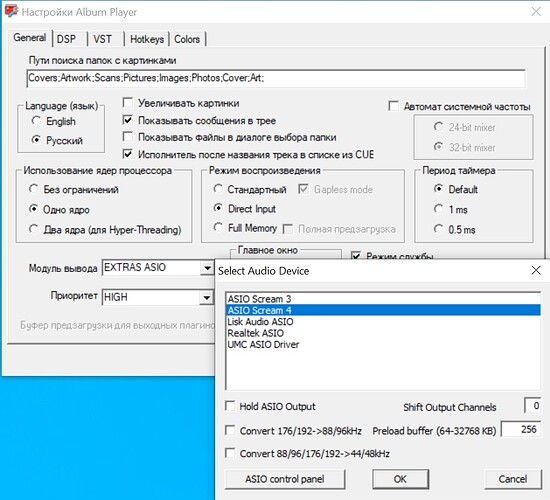Select ASIO Scream 4 in device list
The image size is (550, 500).
[x=383, y=310]
